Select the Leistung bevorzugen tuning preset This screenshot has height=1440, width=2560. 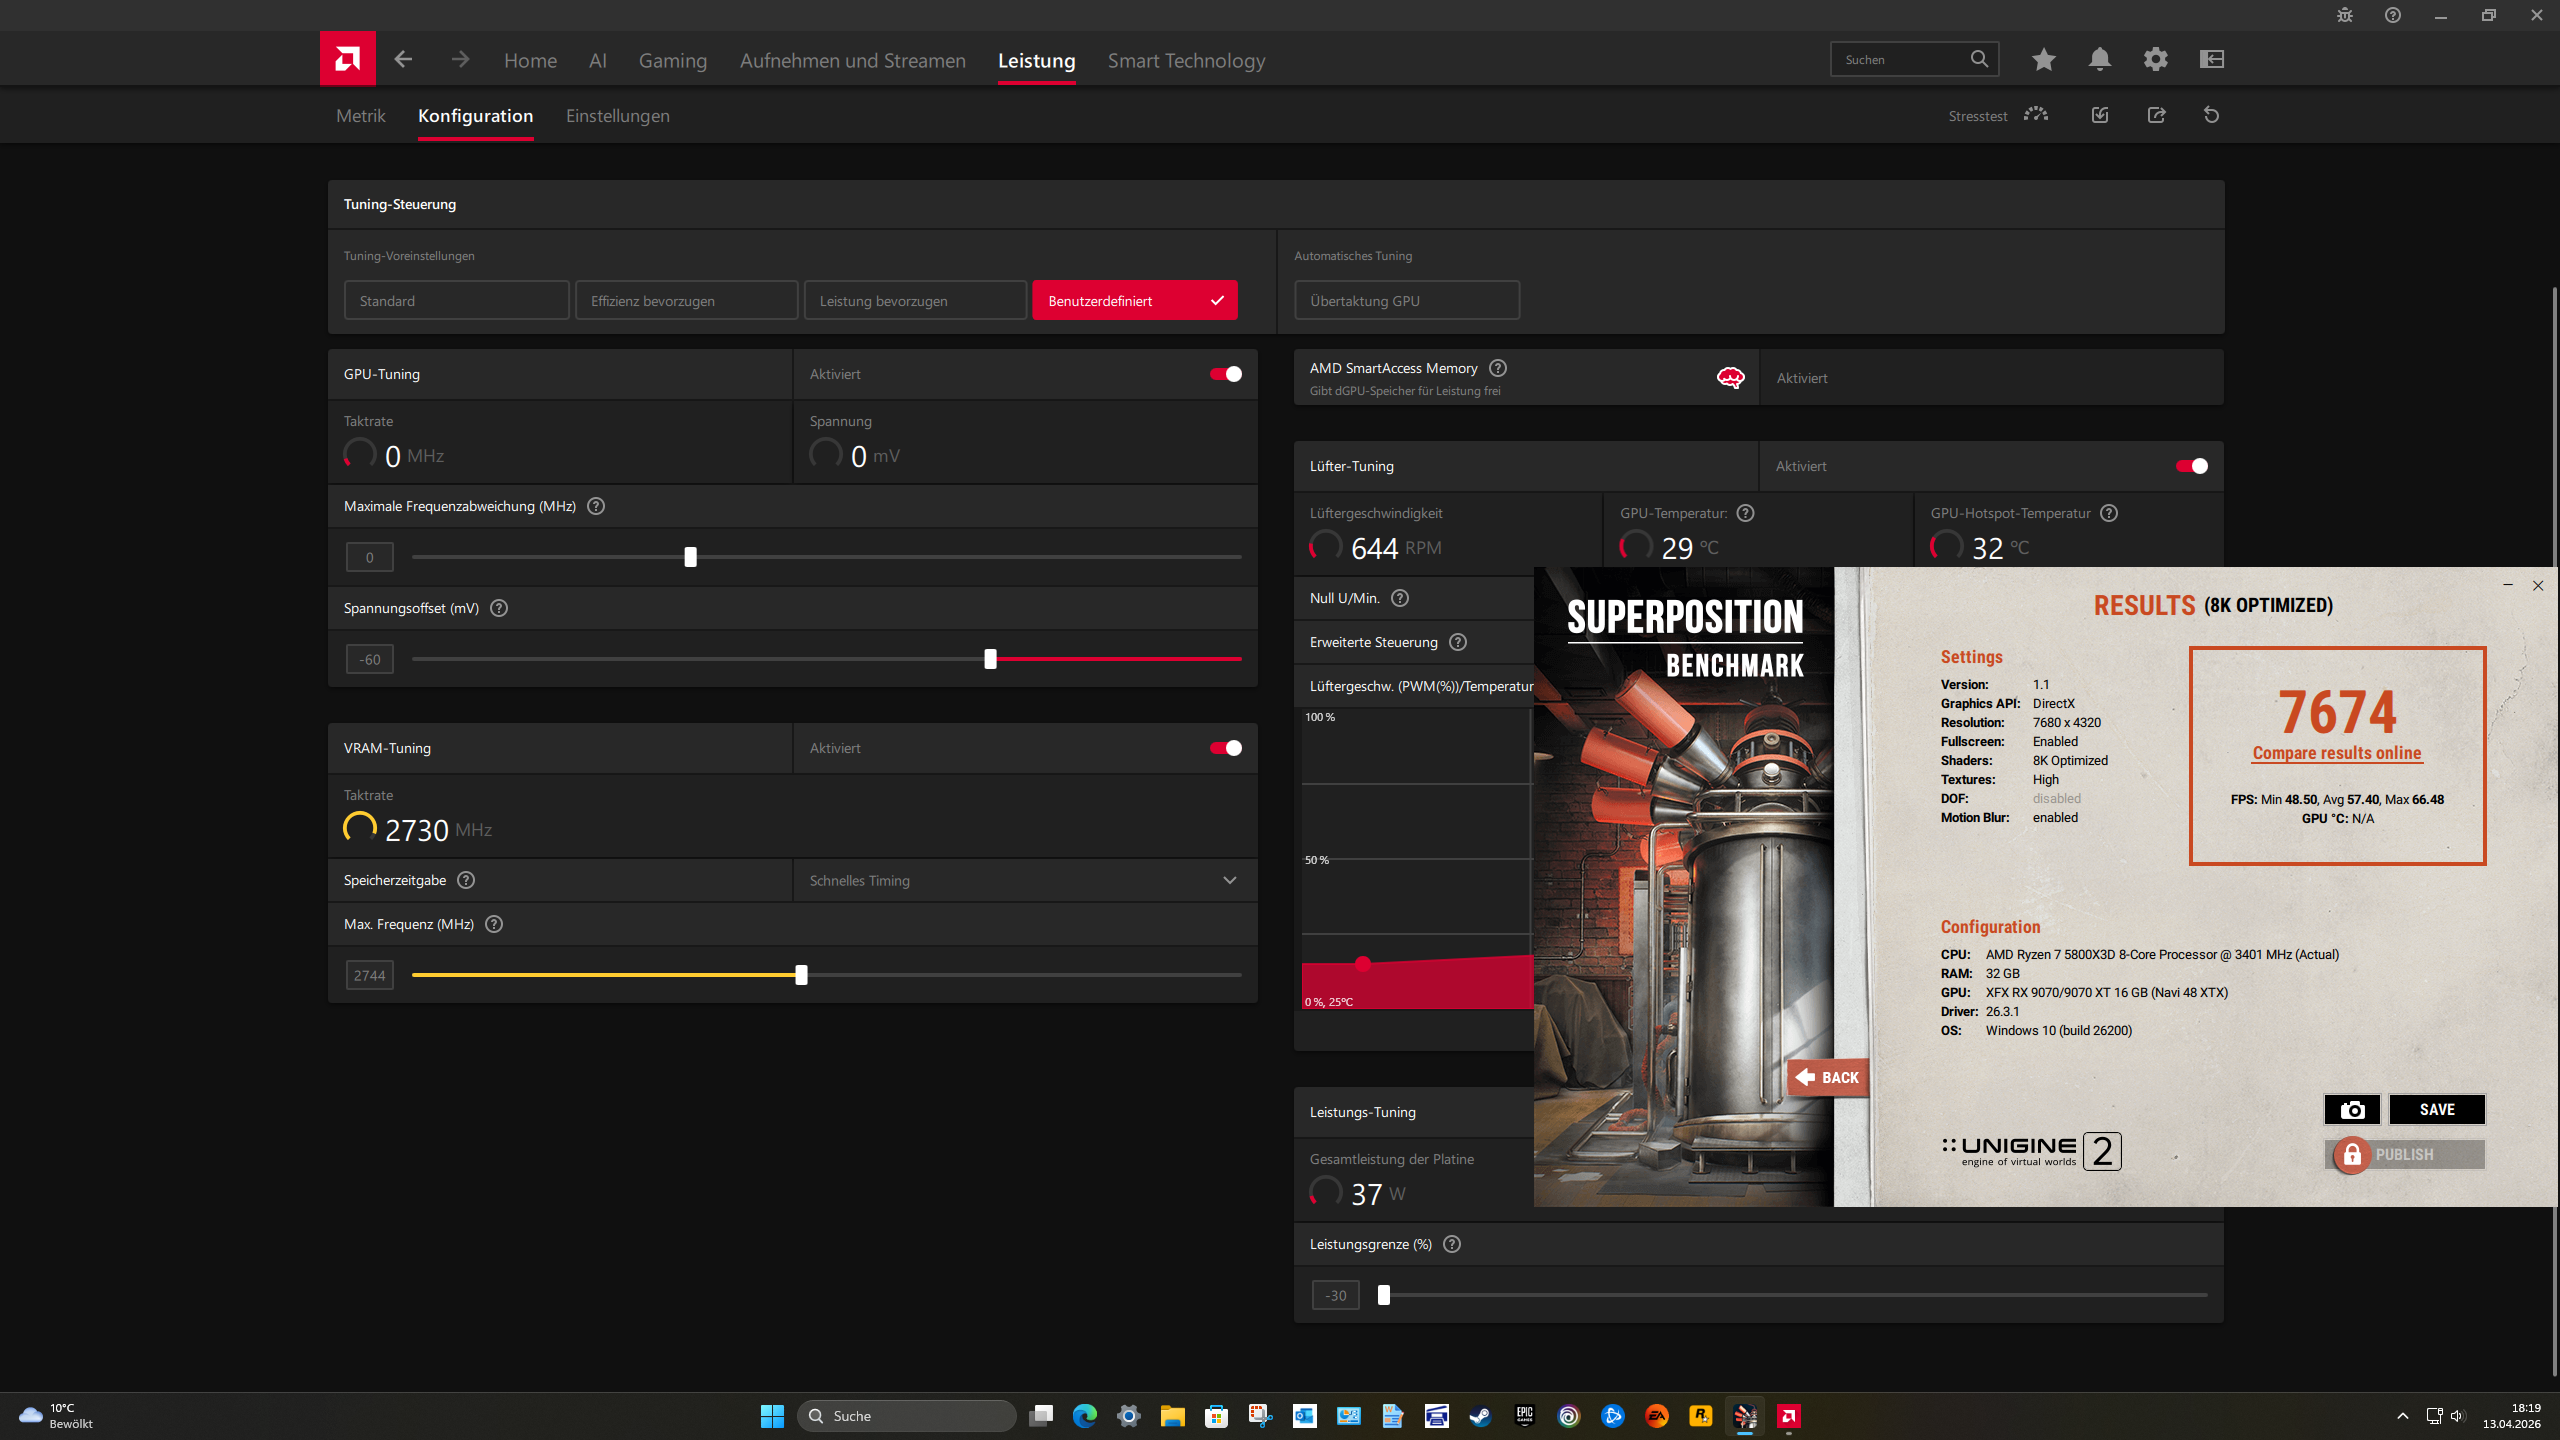click(x=914, y=300)
